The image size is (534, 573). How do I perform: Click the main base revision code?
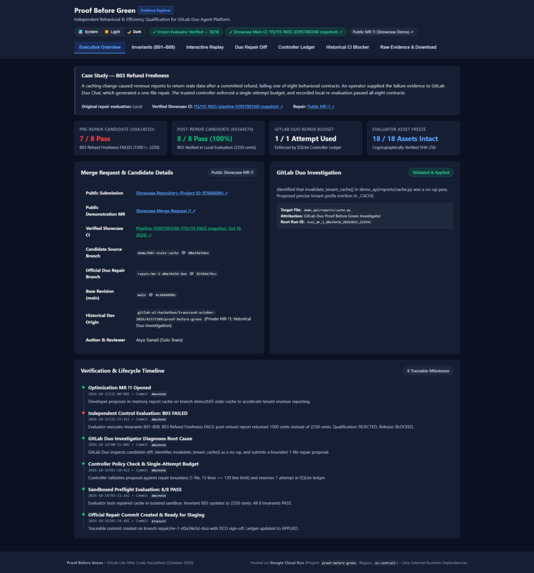click(x=142, y=295)
